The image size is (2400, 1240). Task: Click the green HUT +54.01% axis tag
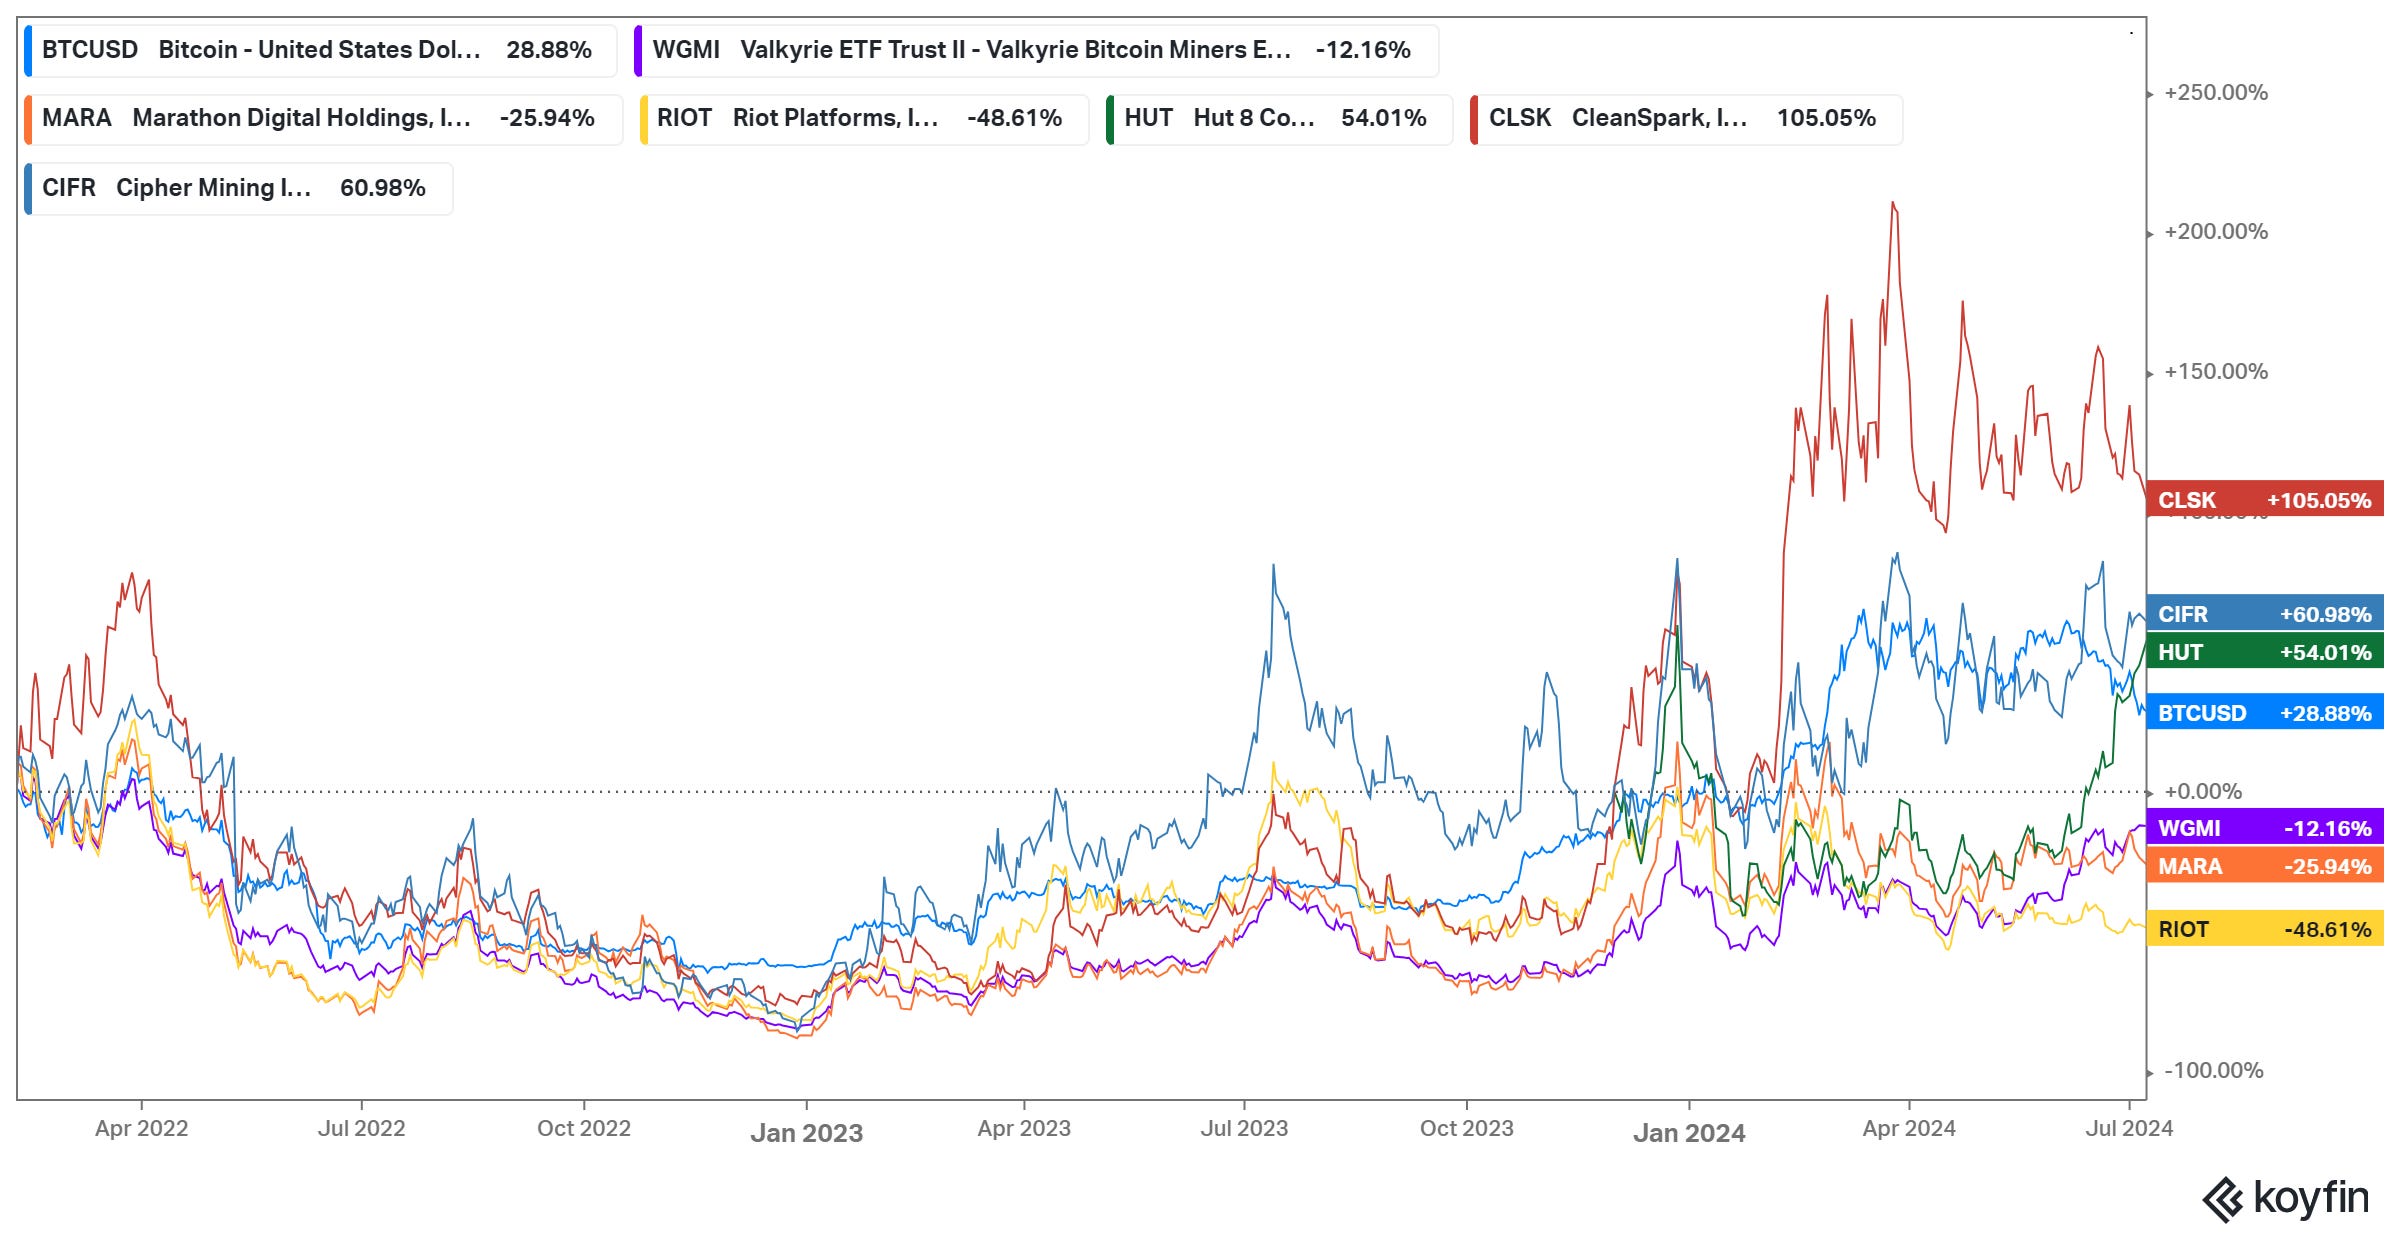point(2264,652)
